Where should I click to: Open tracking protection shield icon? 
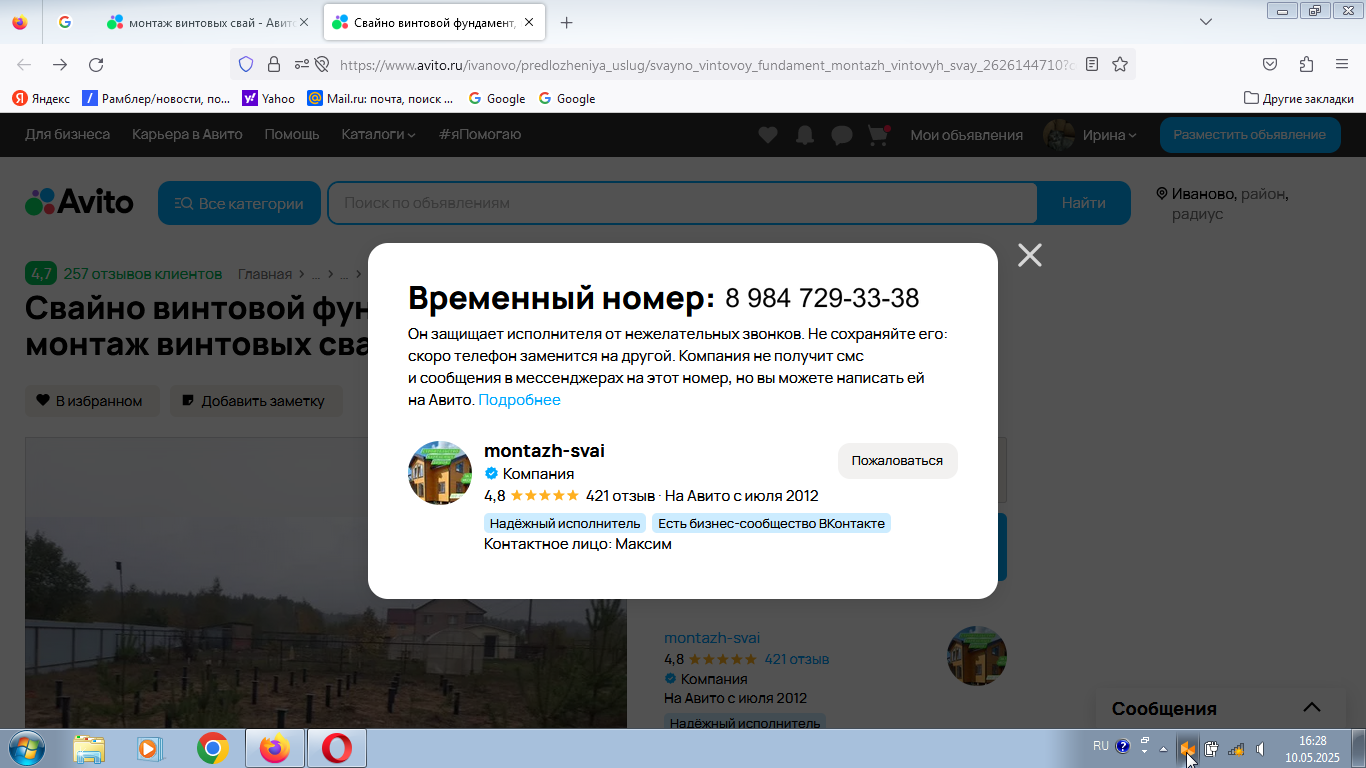(x=246, y=64)
